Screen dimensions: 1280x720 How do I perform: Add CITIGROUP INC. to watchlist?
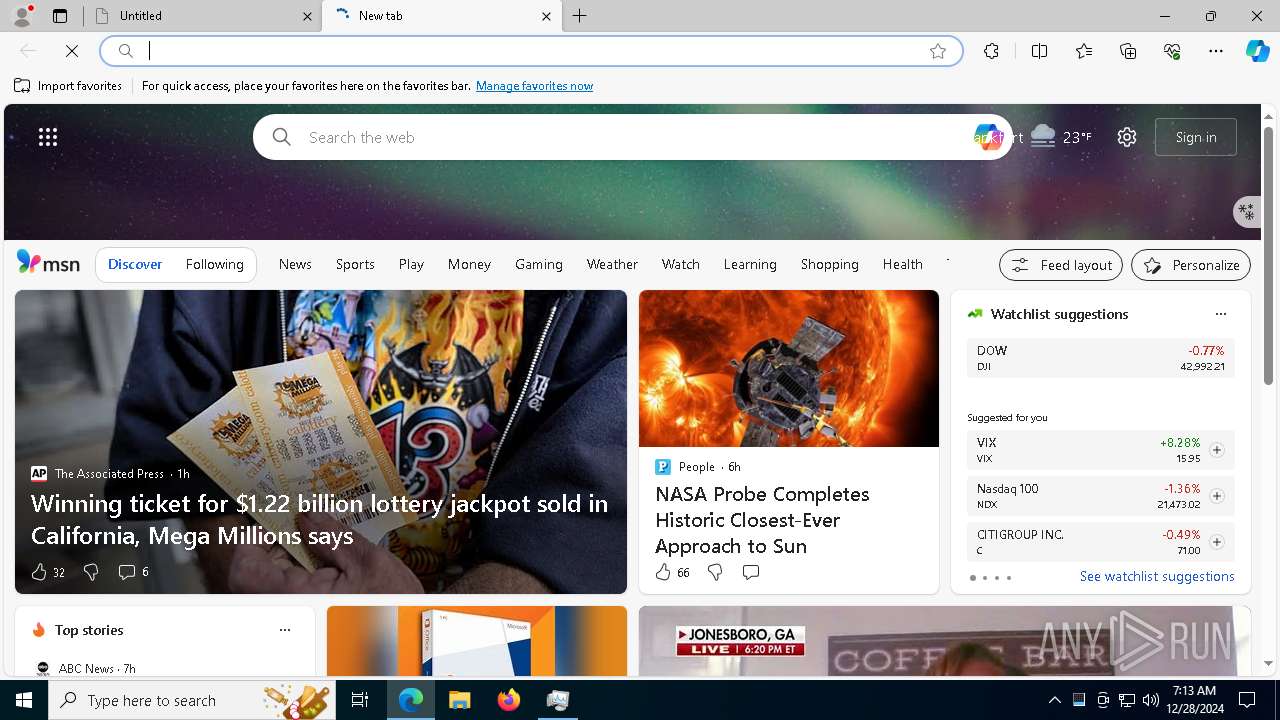1216,542
